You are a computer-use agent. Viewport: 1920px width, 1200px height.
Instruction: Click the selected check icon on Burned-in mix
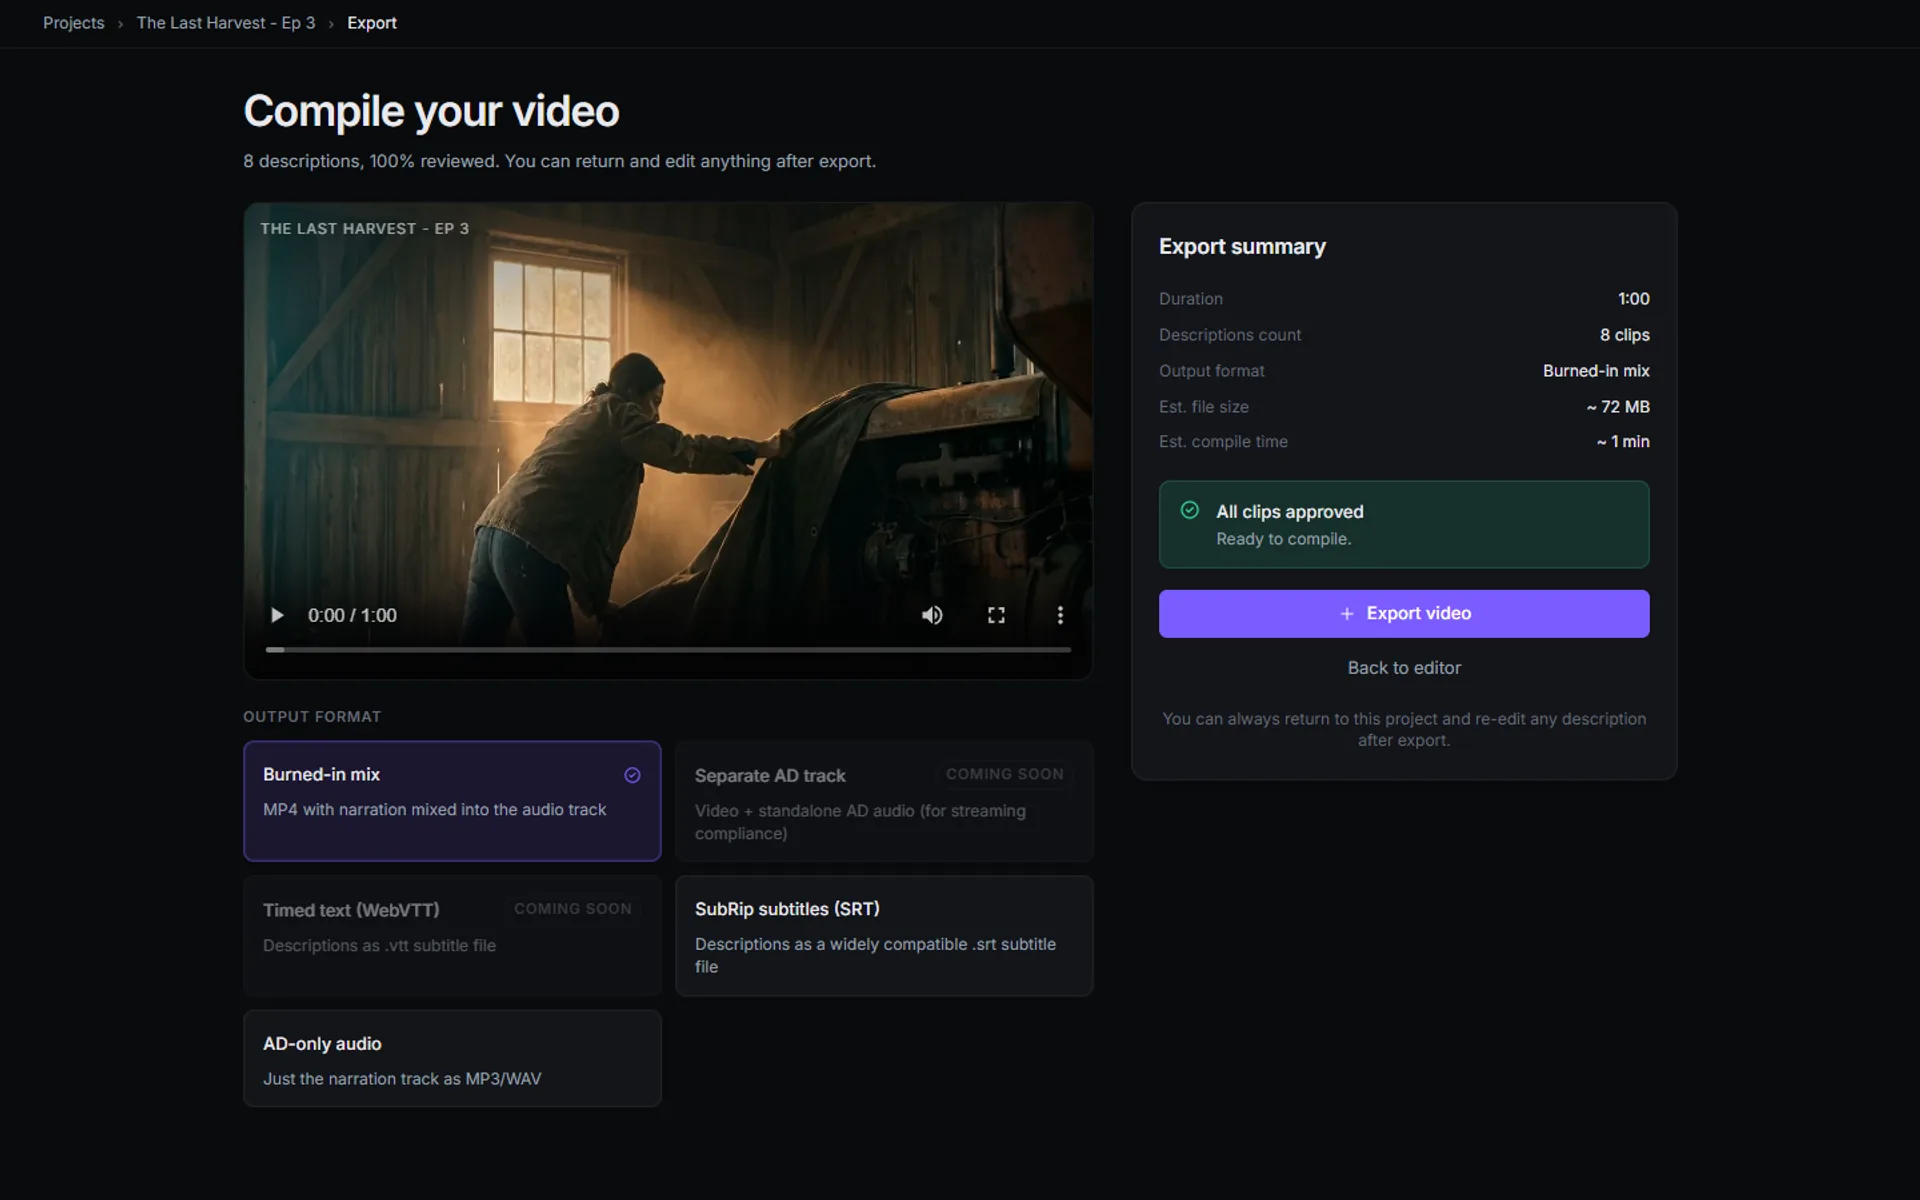[632, 775]
